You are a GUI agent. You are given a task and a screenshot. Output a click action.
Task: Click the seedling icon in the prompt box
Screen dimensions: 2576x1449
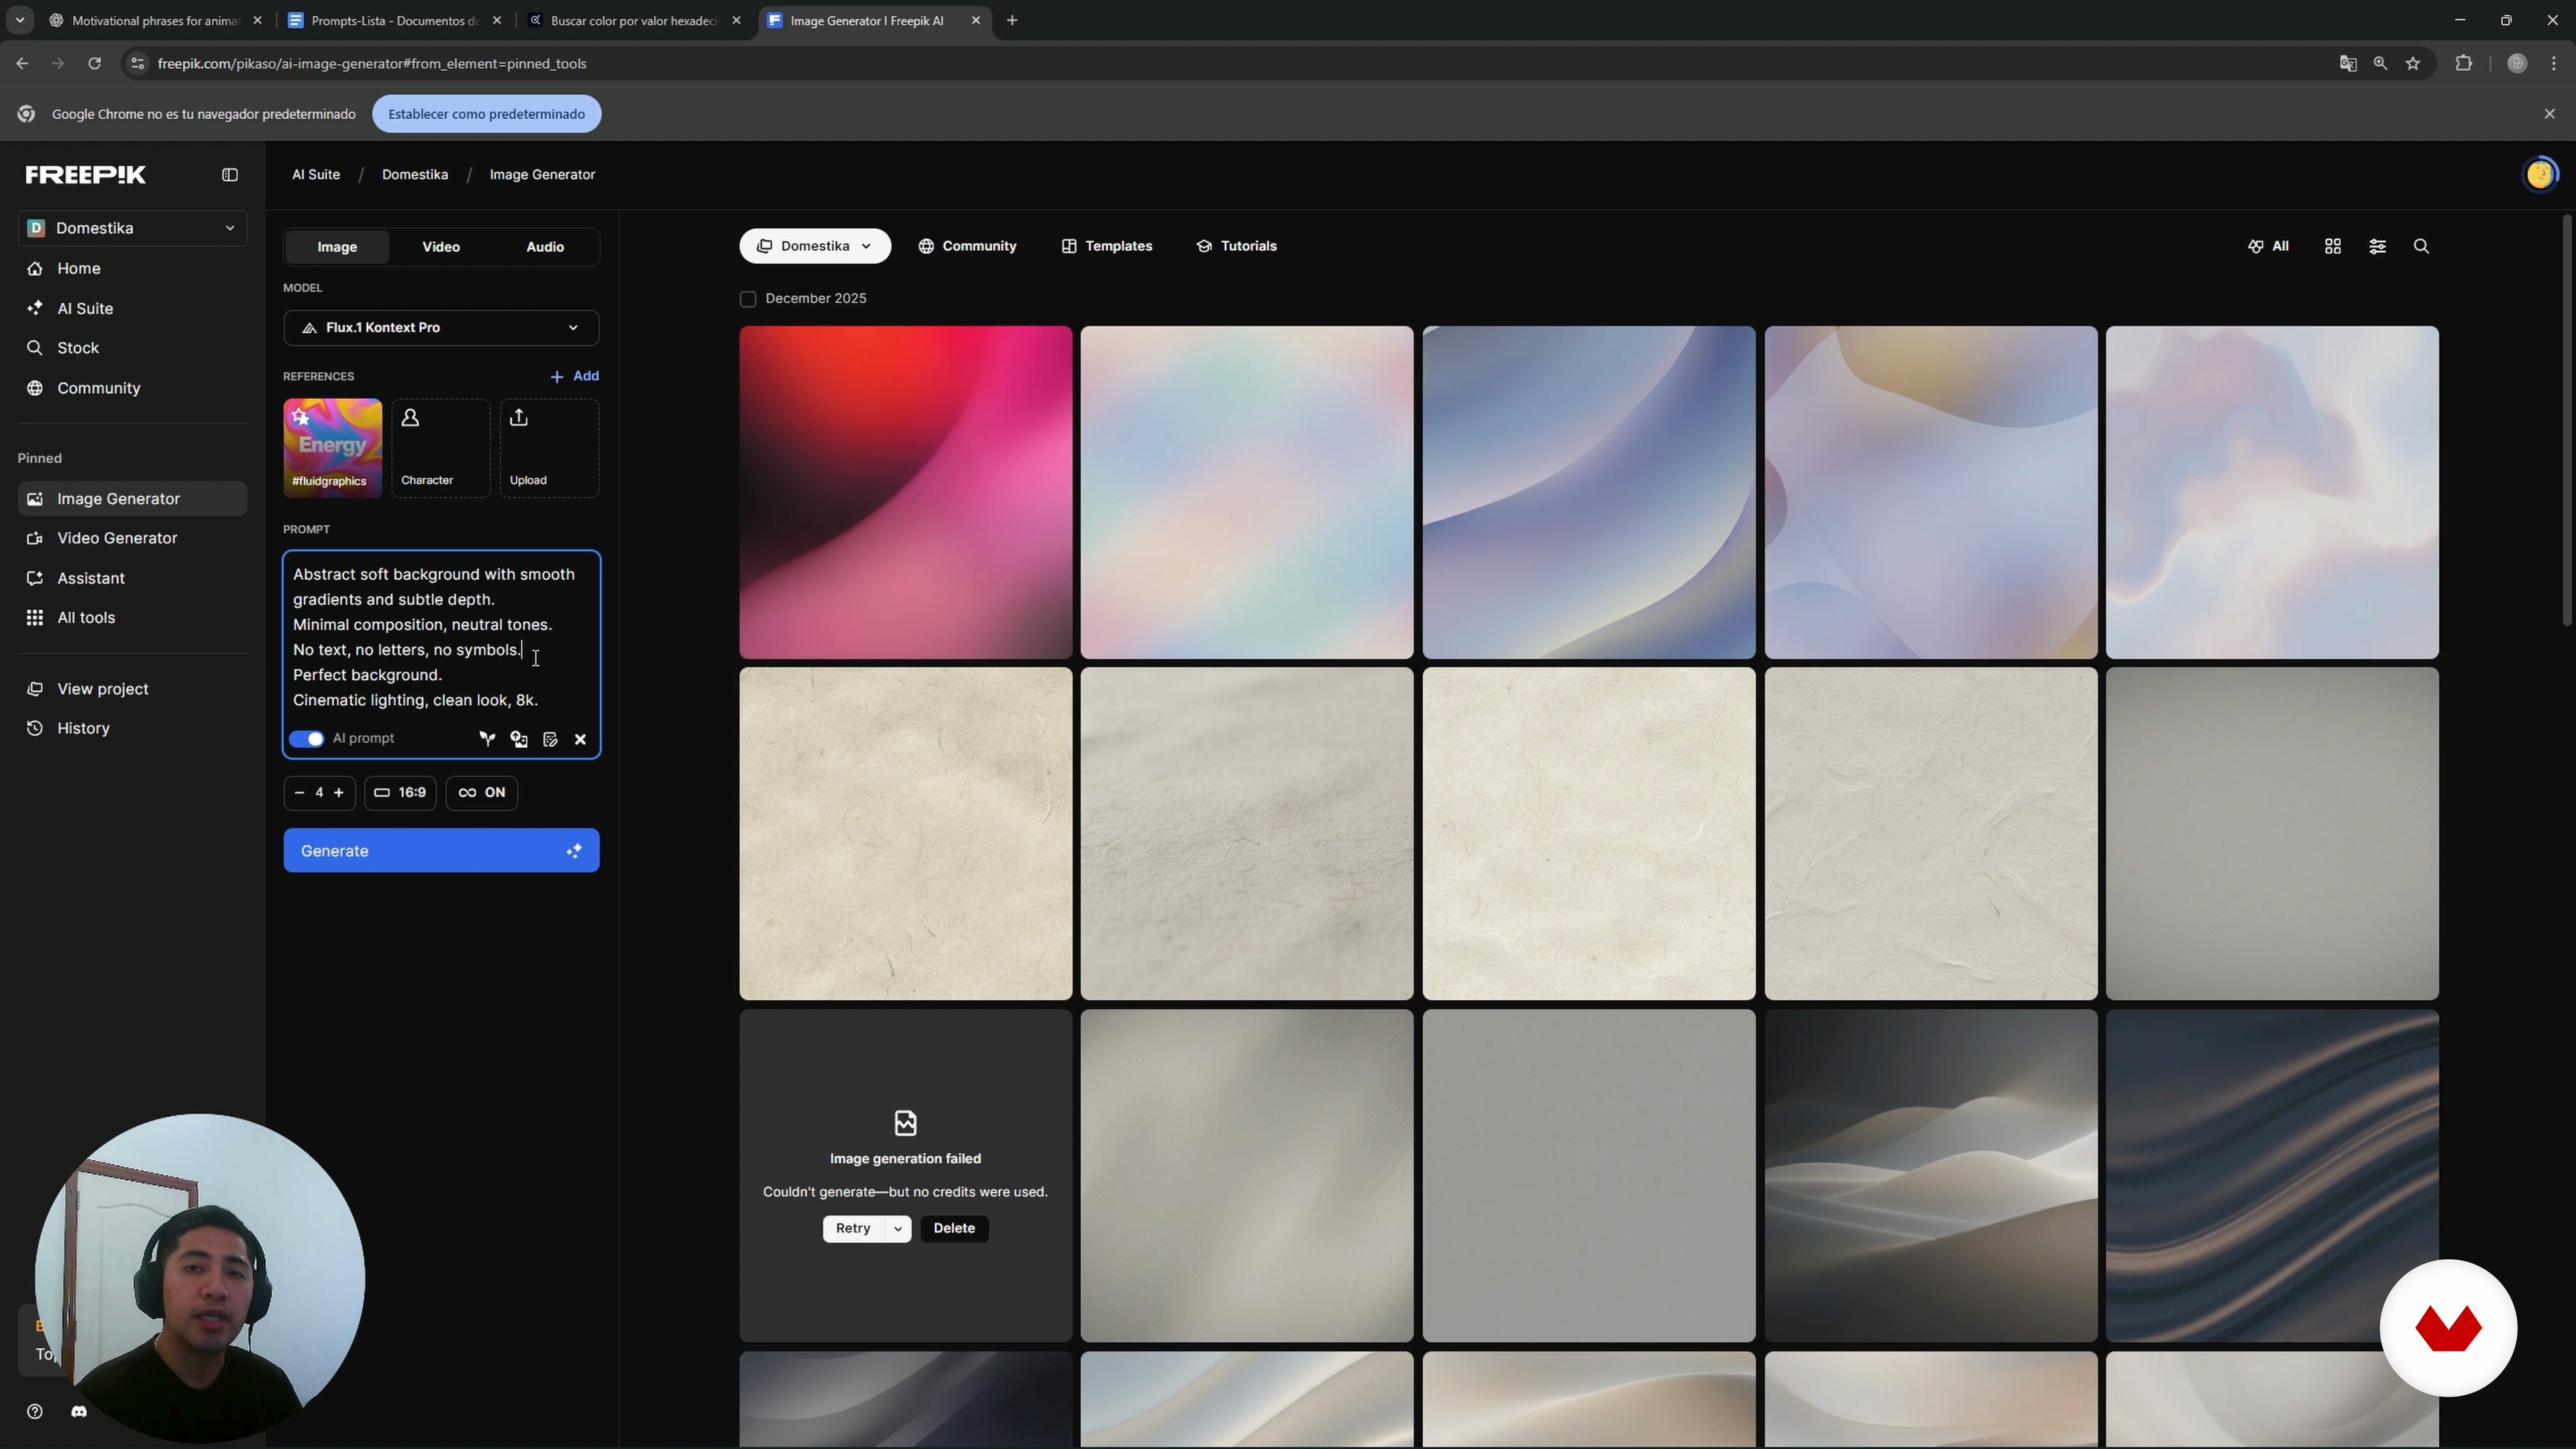tap(487, 739)
